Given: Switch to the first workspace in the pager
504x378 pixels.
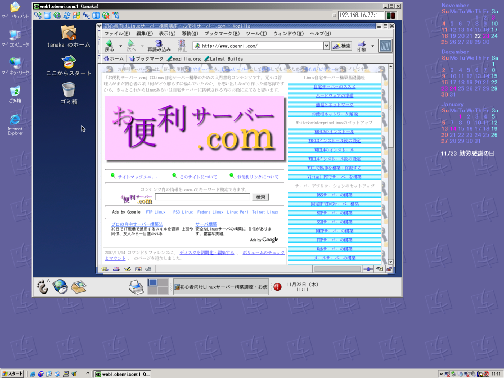Looking at the screenshot, I should (x=153, y=283).
